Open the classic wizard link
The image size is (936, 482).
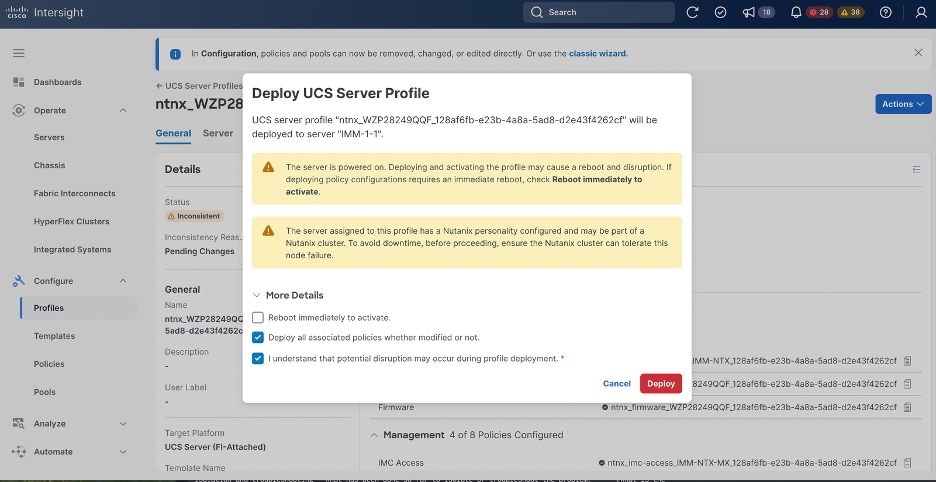tap(598, 53)
